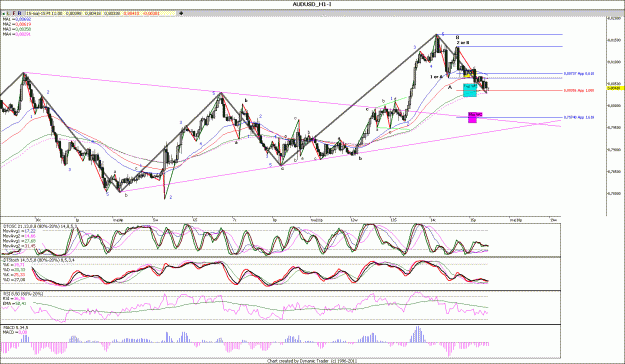Click the AUDUSD H1 chart title
625x364 pixels.
click(x=312, y=4)
